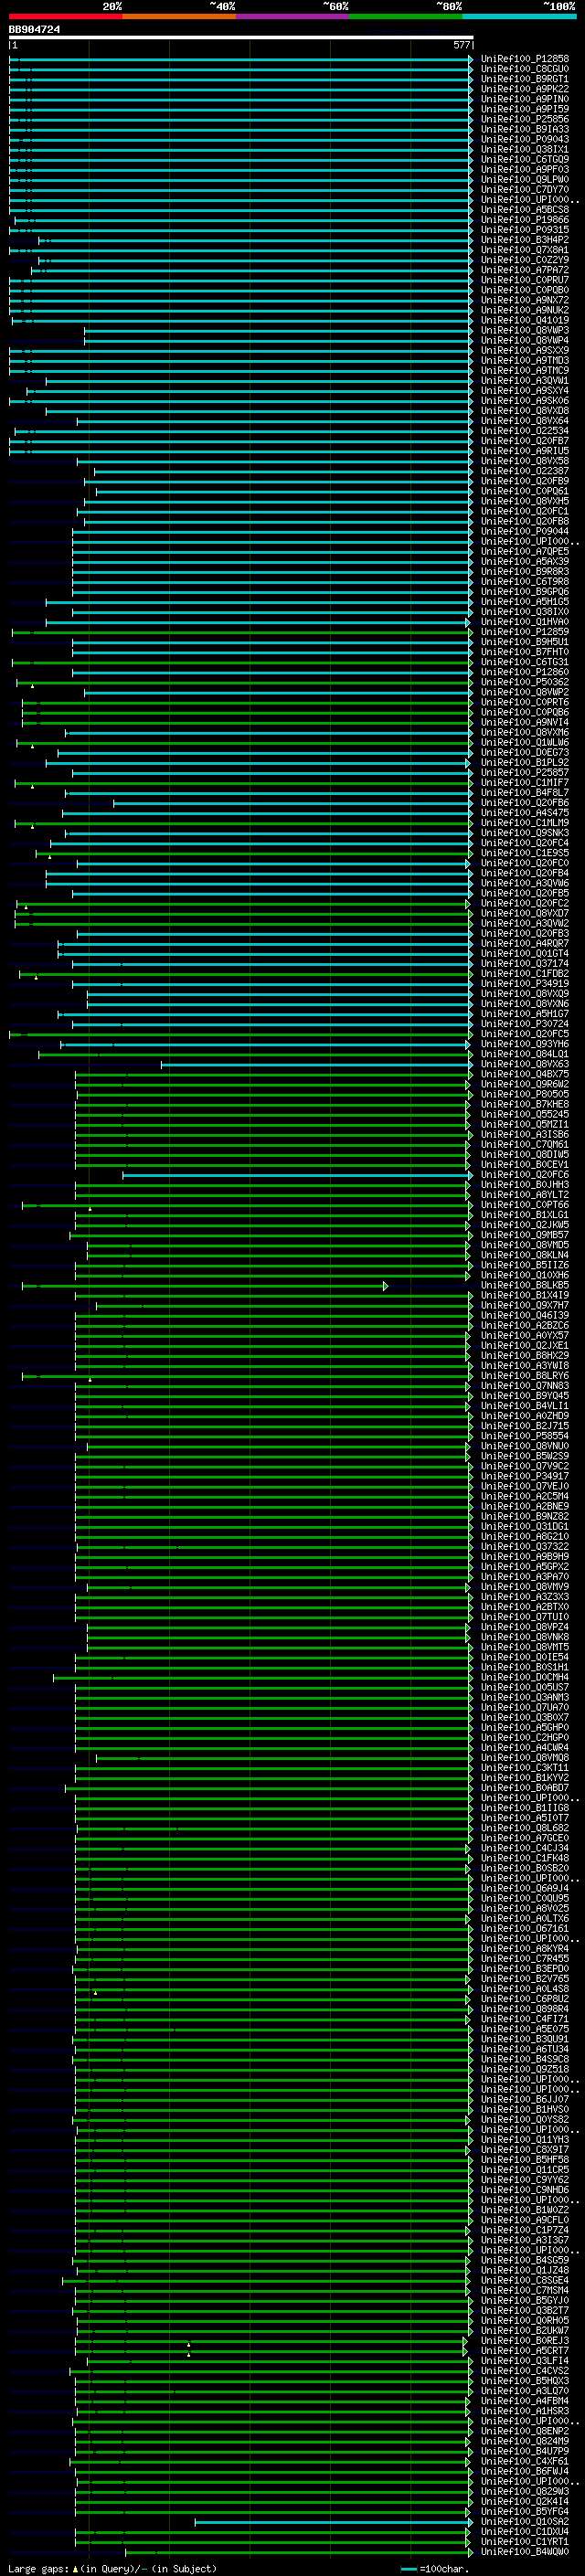Select the UniRef100_B7FHT0 label
The width and height of the screenshot is (585, 2576).
525,652
